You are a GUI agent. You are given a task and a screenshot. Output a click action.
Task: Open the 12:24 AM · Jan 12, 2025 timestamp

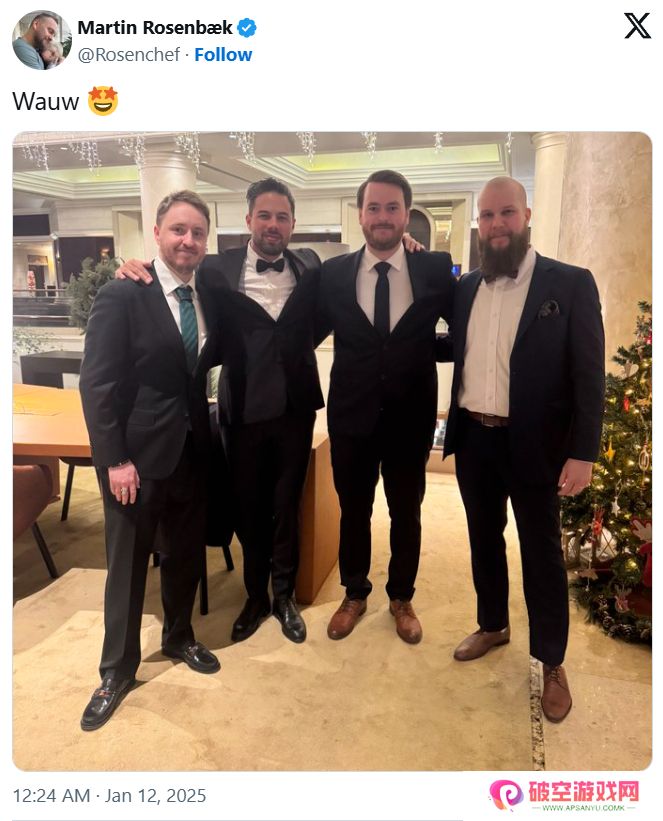point(109,796)
